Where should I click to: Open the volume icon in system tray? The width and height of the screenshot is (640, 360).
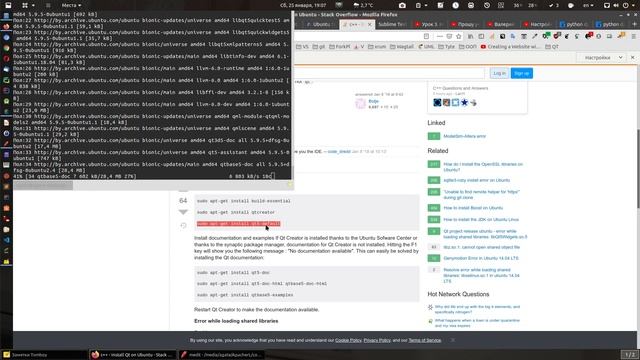point(616,5)
